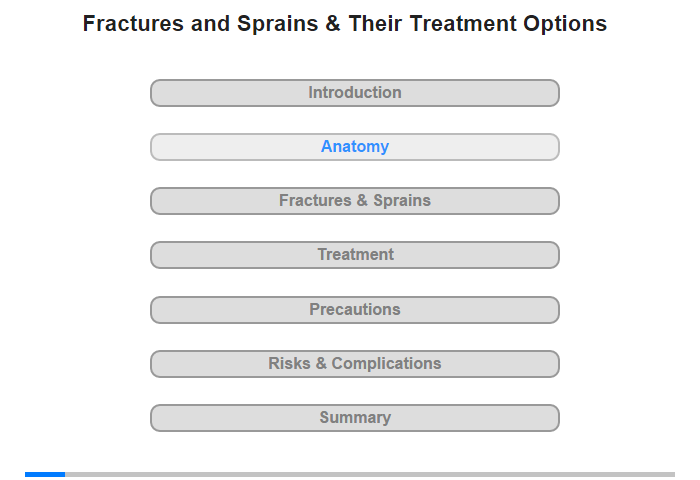Click the far right end of progress bar
This screenshot has width=700, height=480.
(x=672, y=474)
